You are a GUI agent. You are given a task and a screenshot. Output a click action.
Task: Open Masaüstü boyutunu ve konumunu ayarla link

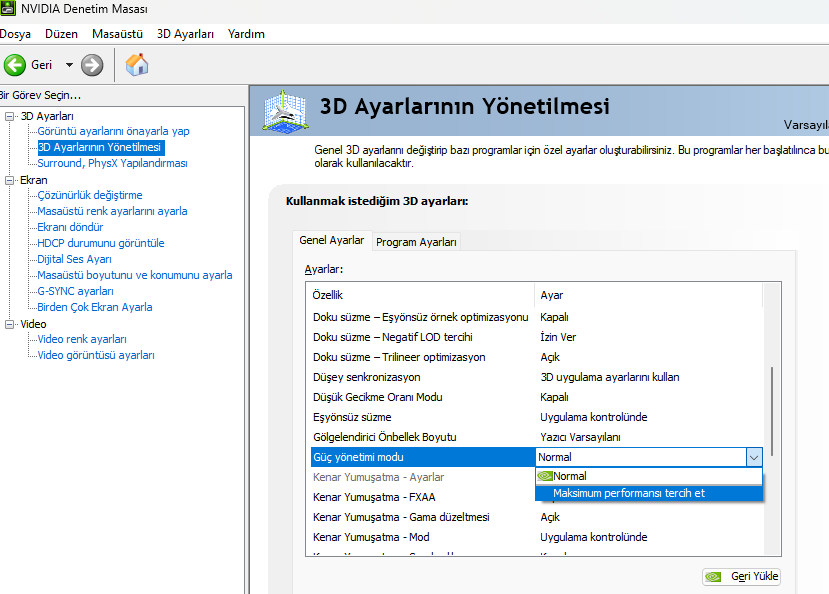(135, 275)
